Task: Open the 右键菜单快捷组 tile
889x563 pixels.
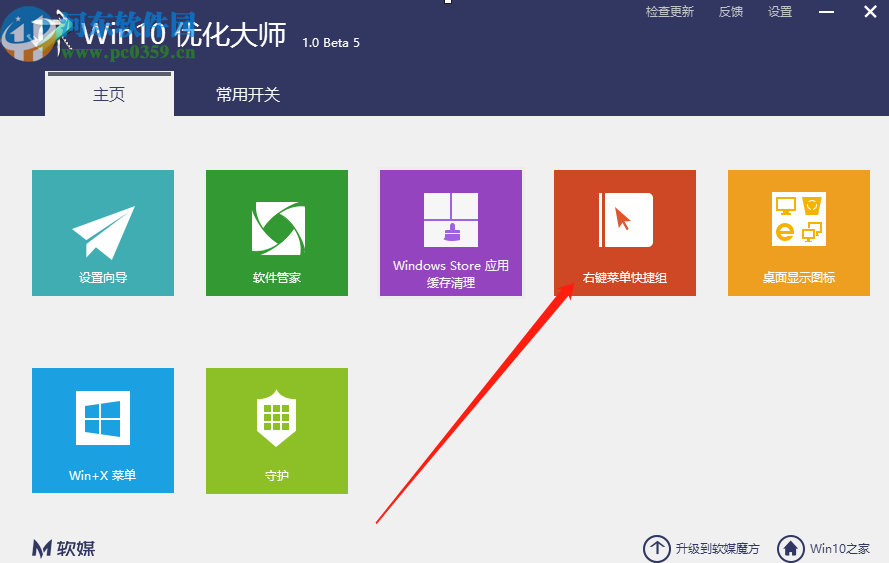Action: click(625, 232)
